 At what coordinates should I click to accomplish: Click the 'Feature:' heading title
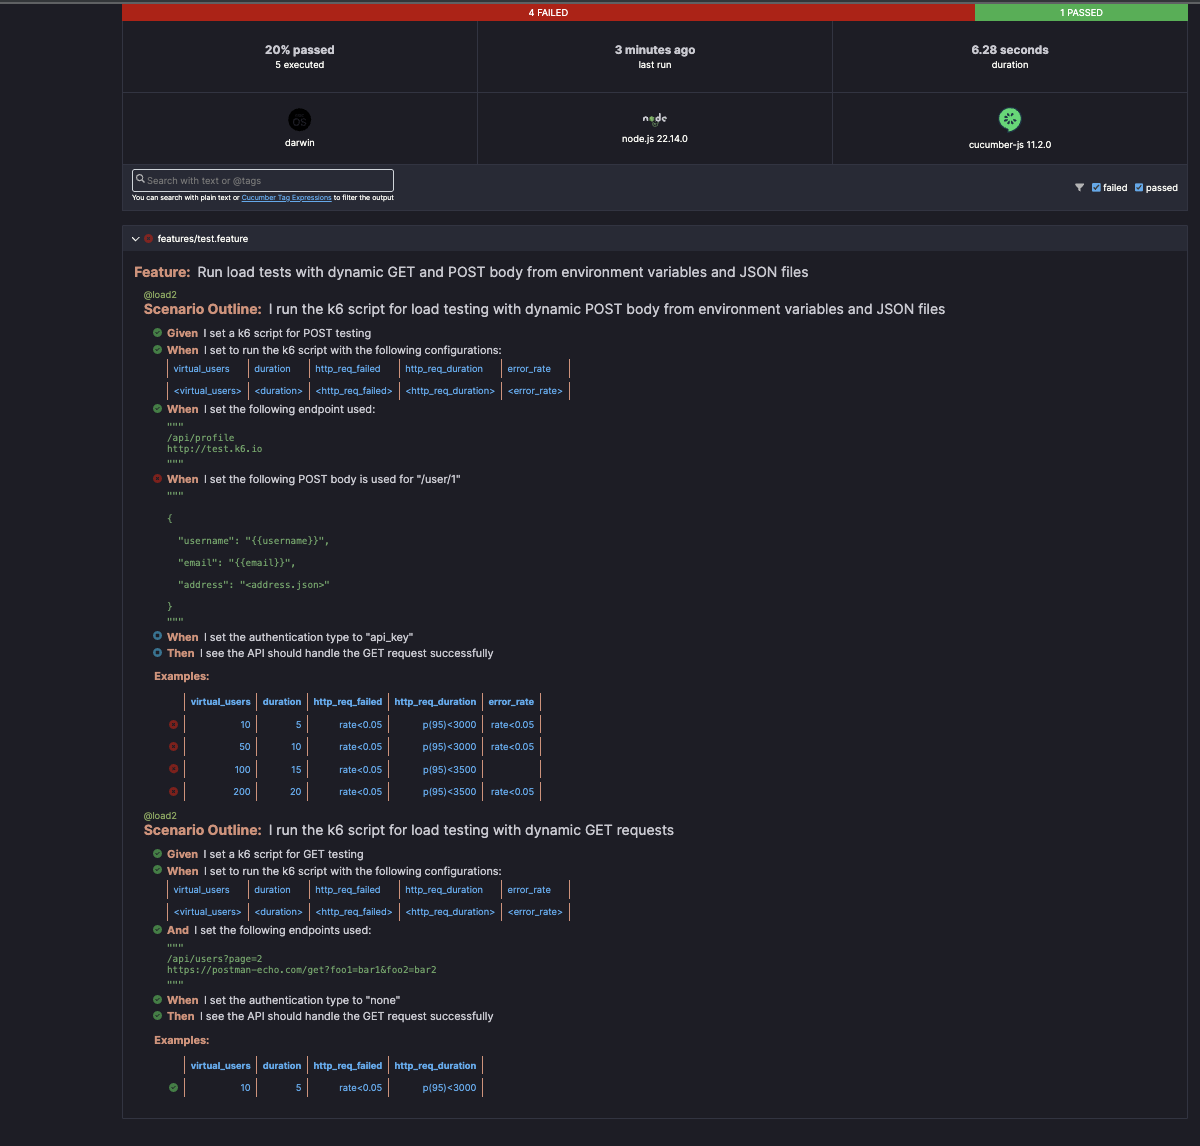[471, 272]
